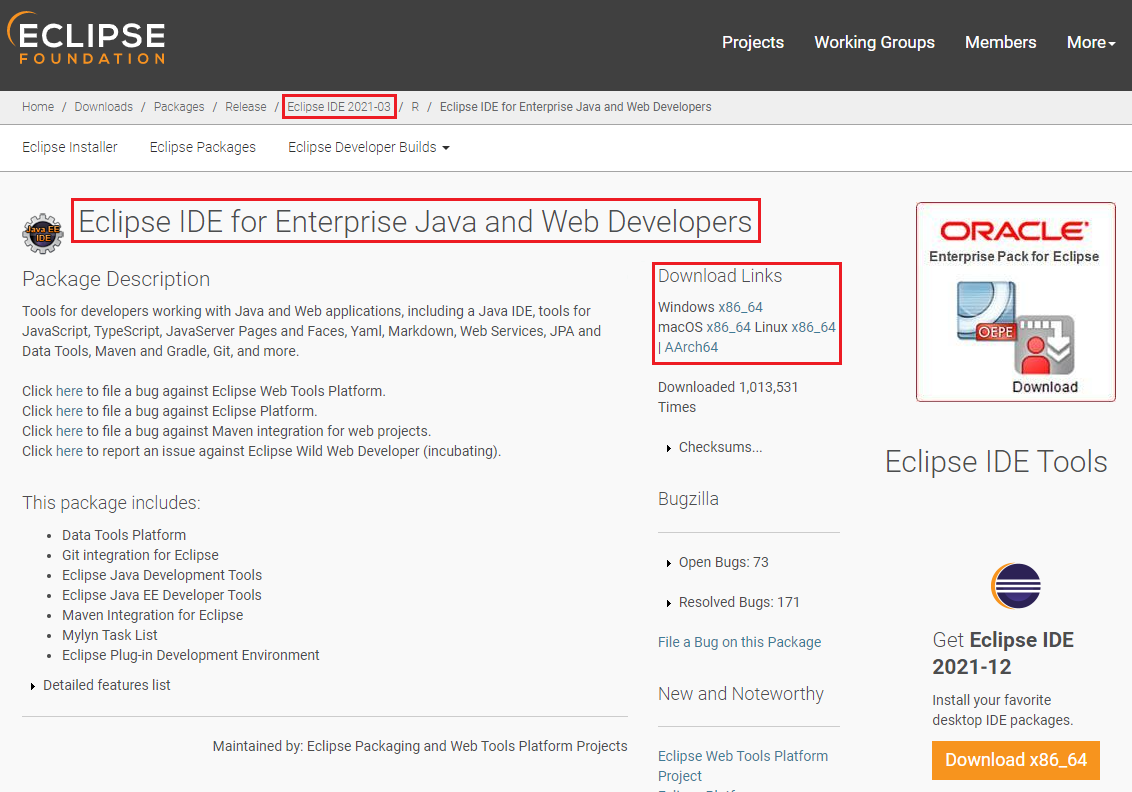1132x792 pixels.
Task: Expand Open Bugs: 73 entry
Action: coord(723,562)
